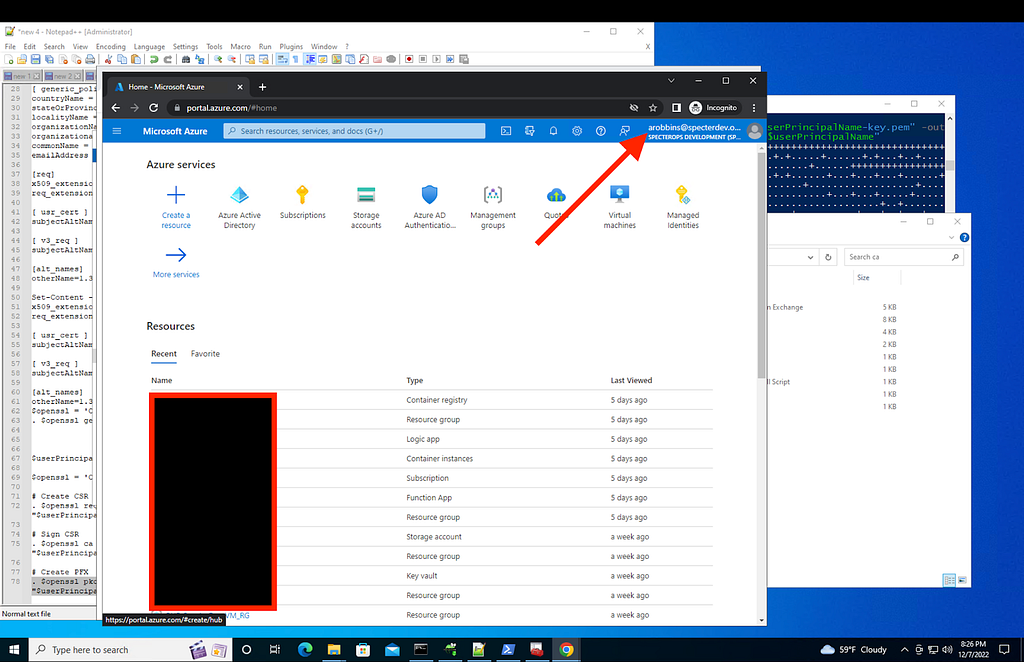
Task: Switch to the Favorite resources tab
Action: coord(205,354)
